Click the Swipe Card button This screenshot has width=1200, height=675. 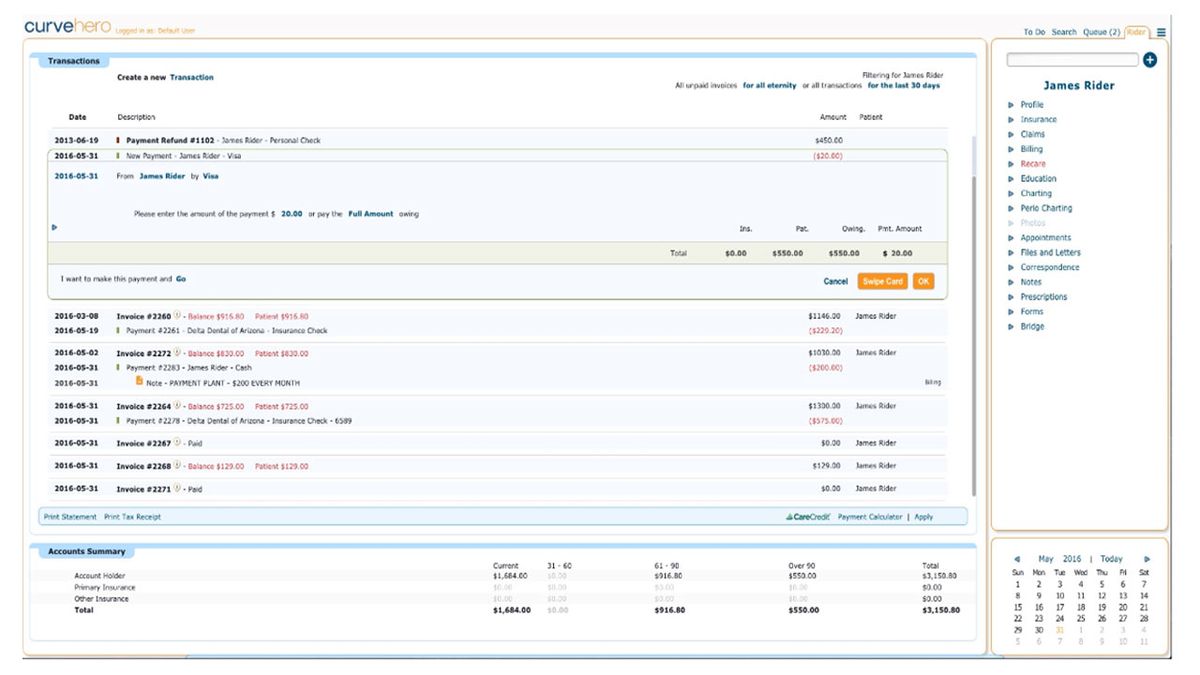(x=881, y=281)
